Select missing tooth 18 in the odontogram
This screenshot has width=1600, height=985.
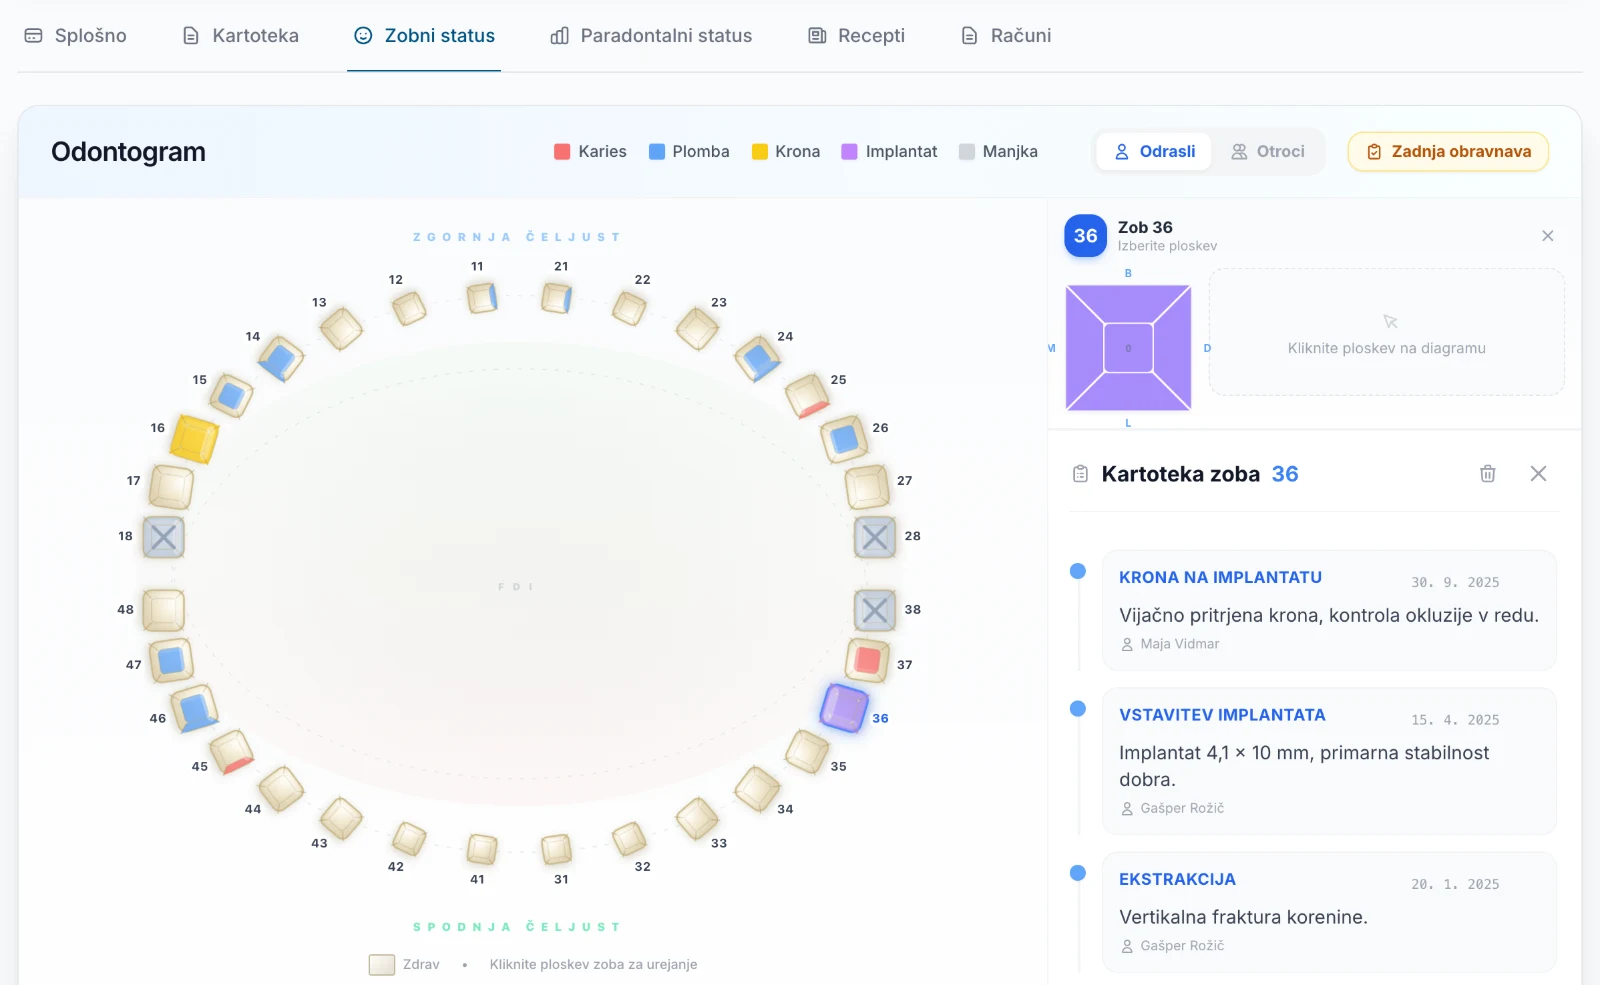click(163, 537)
